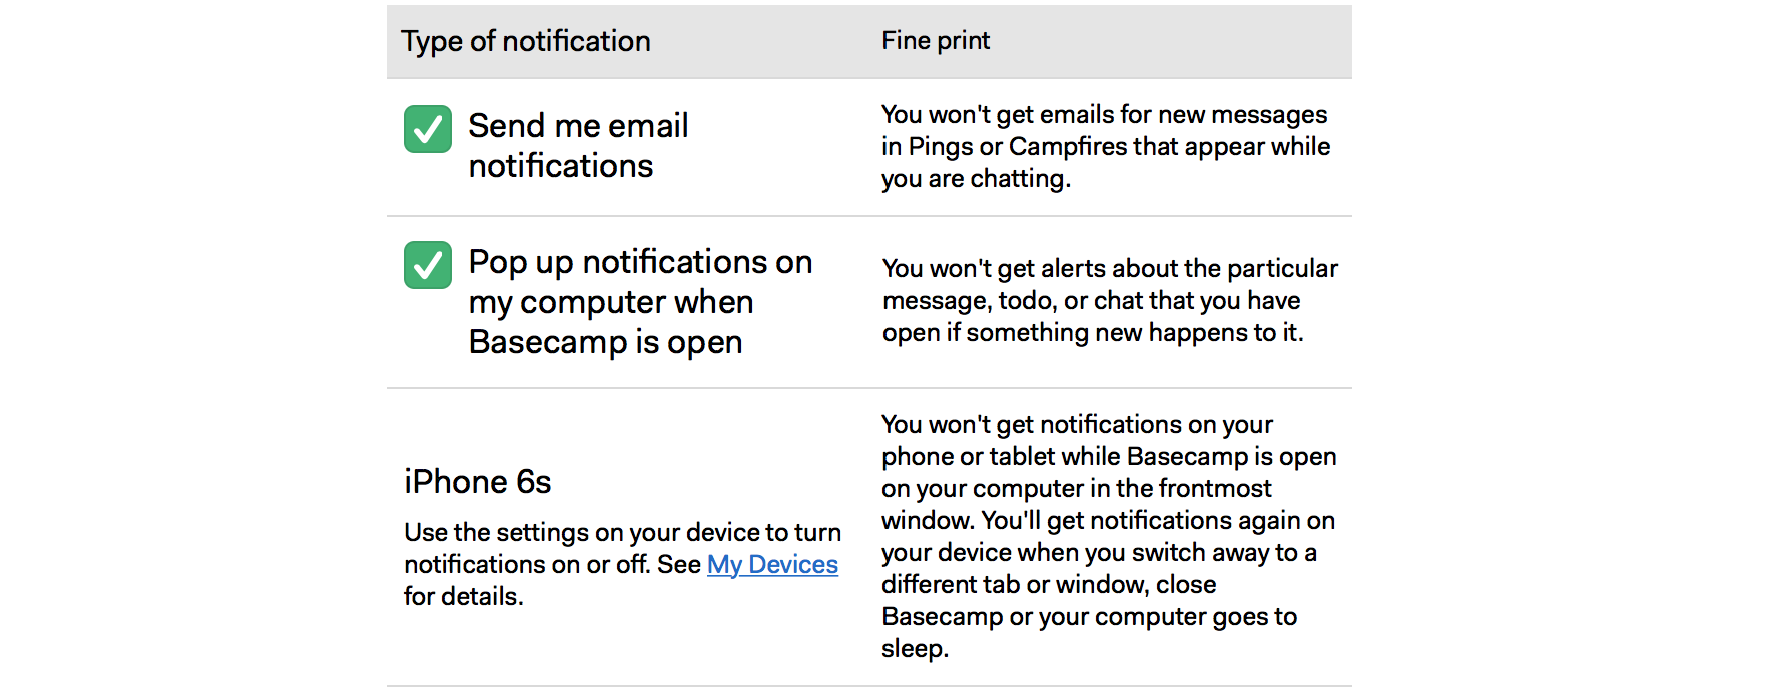Click the word 'notifications' under 'Send me email'

(x=561, y=166)
